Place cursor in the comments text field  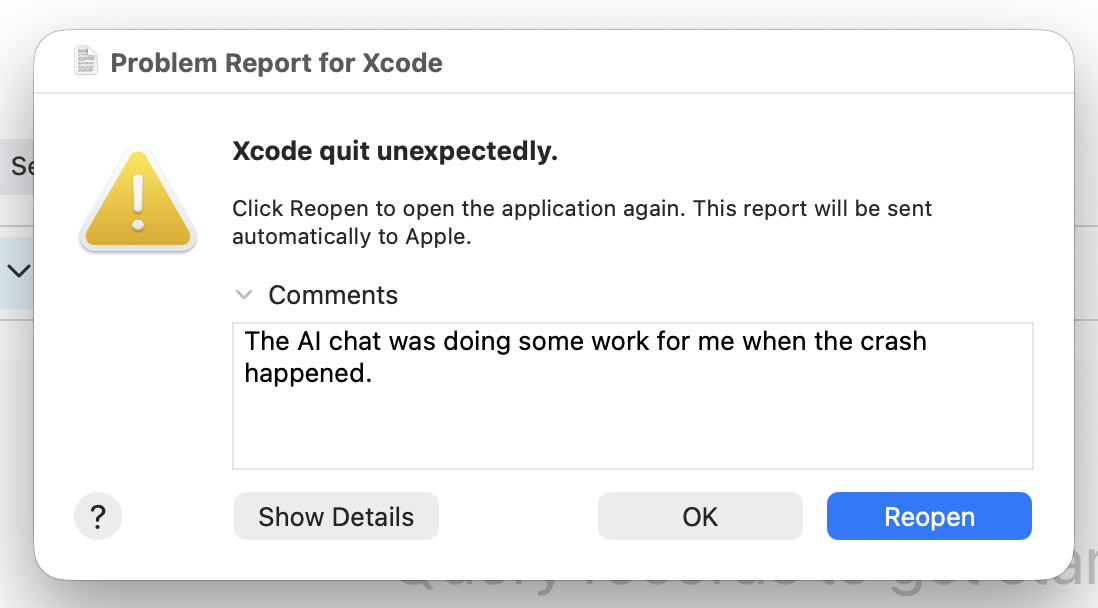coord(632,395)
